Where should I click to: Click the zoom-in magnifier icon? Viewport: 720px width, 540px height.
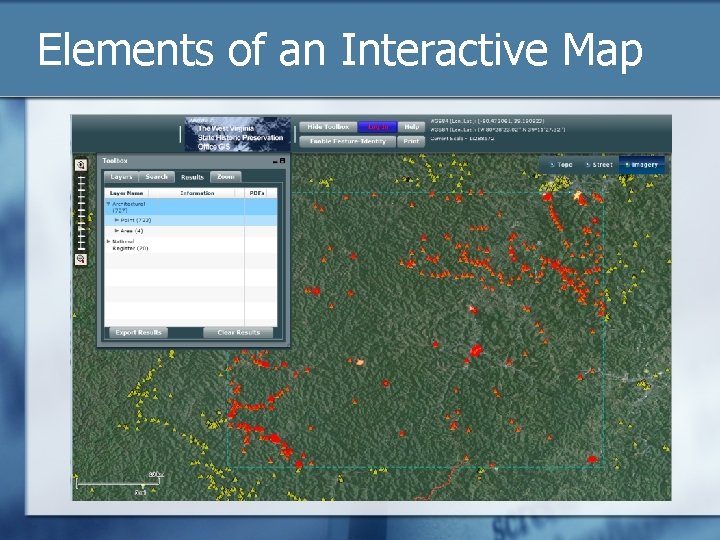(81, 165)
